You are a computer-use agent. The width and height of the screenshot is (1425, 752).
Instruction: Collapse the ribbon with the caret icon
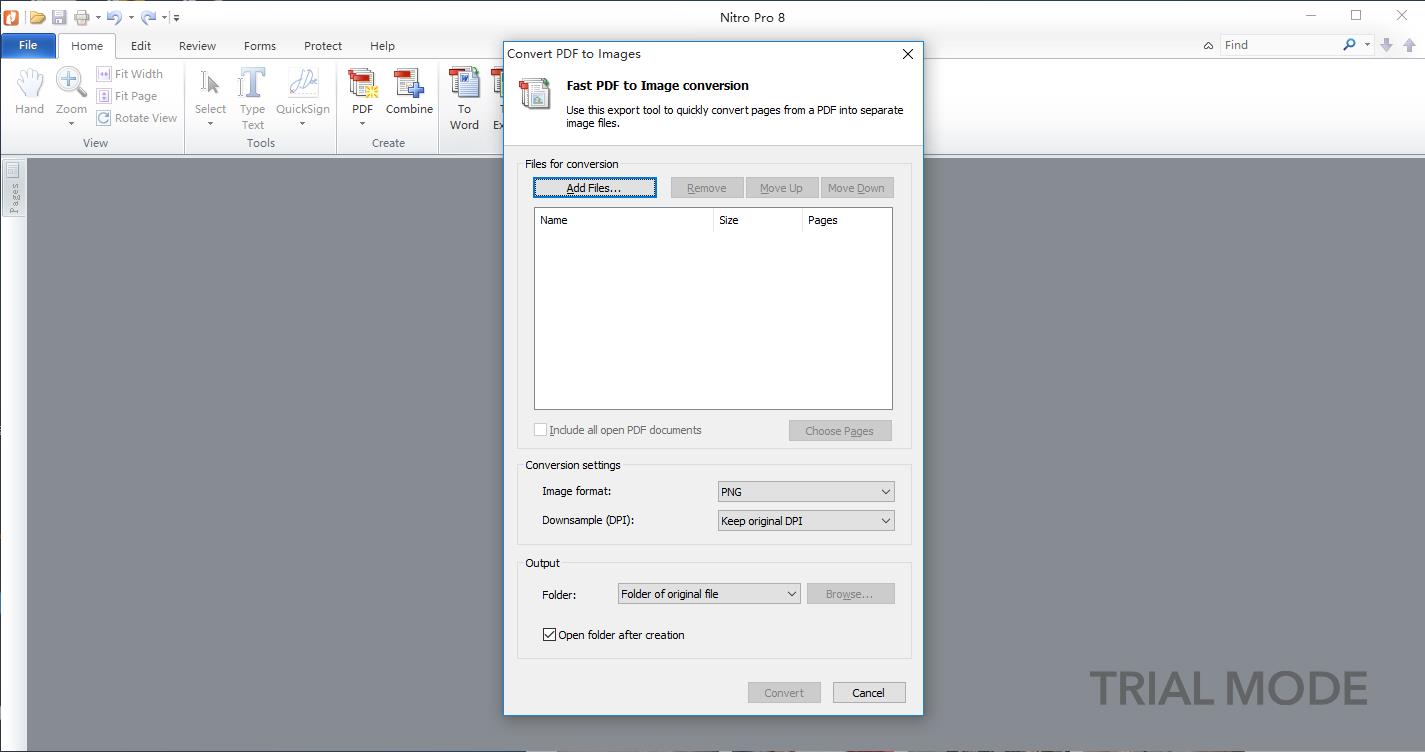pos(1208,45)
